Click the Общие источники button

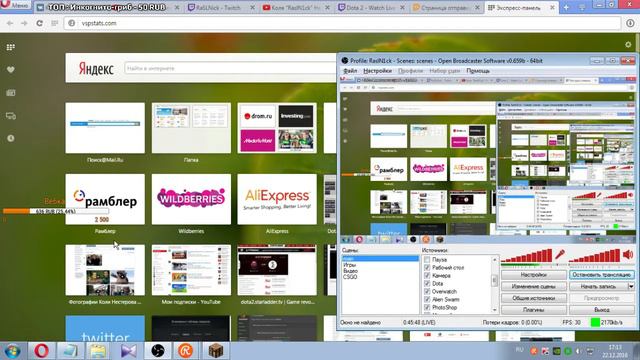click(533, 298)
